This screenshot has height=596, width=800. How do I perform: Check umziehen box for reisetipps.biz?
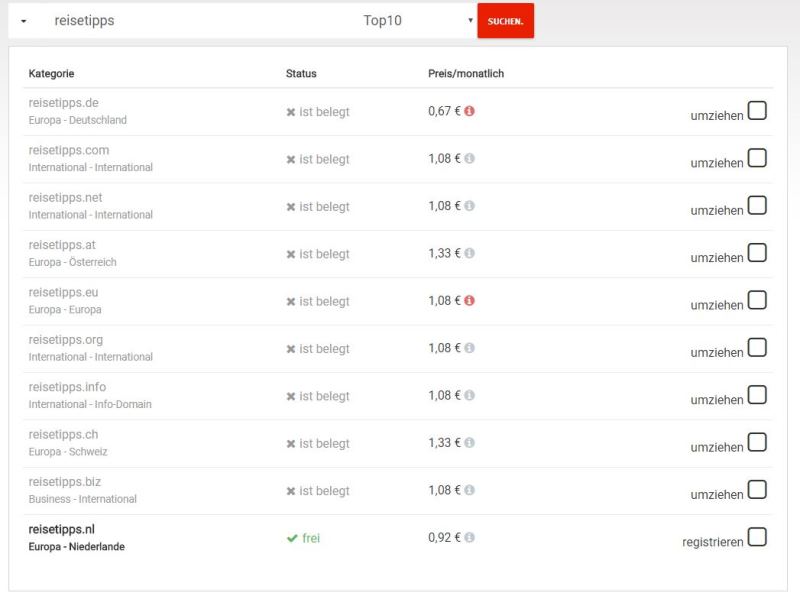tap(757, 489)
